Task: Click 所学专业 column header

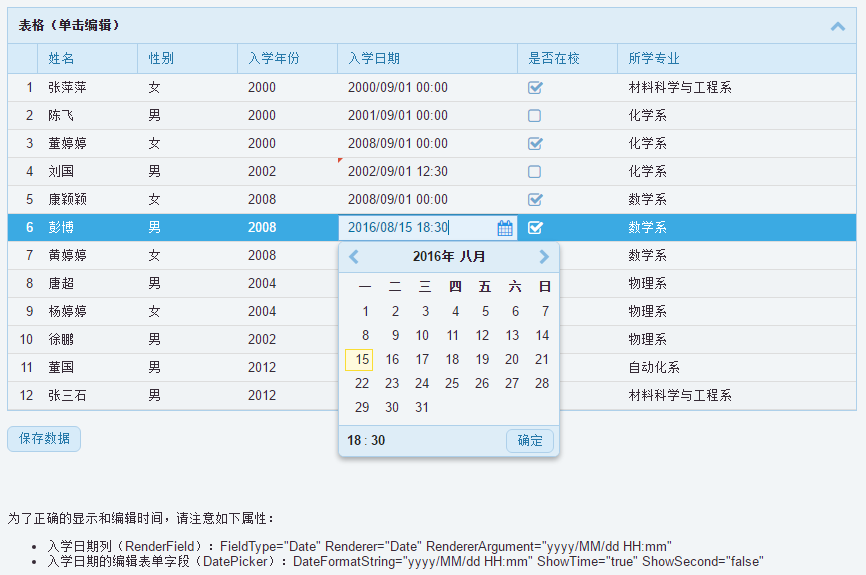Action: click(x=654, y=59)
